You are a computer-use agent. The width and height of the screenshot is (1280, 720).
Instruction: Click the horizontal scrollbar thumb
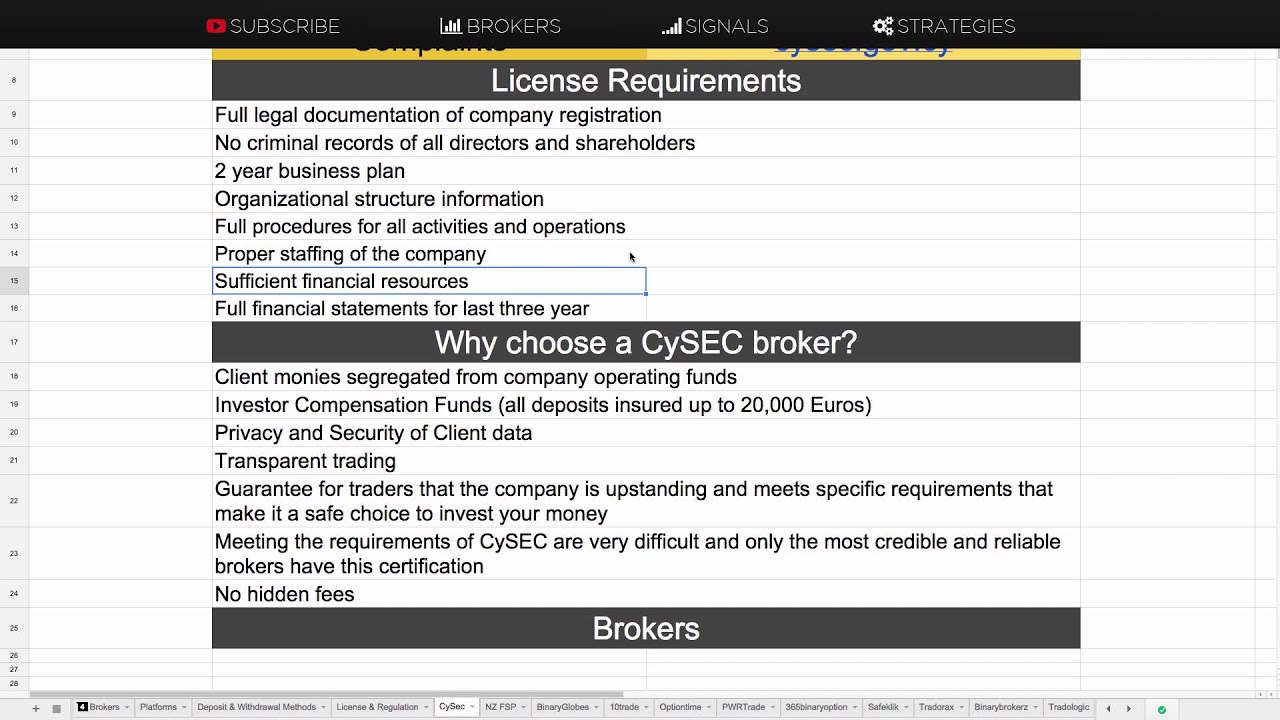coord(326,694)
